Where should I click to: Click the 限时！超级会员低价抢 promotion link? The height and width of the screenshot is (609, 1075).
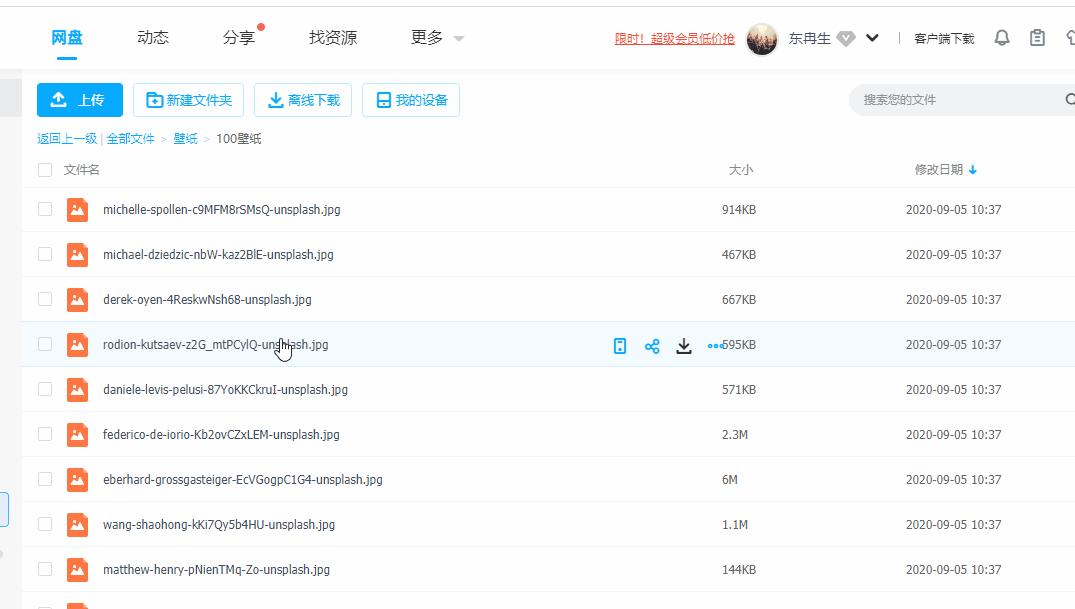[x=675, y=38]
